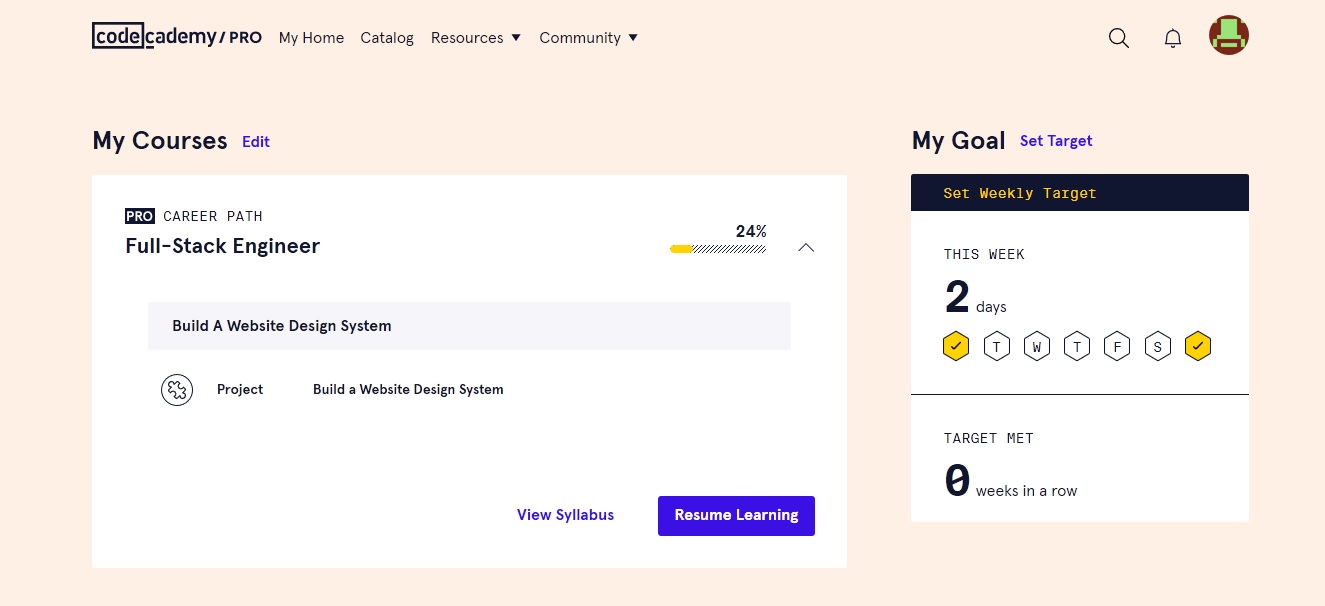
Task: Click the last checked hexagon day
Action: [1198, 347]
